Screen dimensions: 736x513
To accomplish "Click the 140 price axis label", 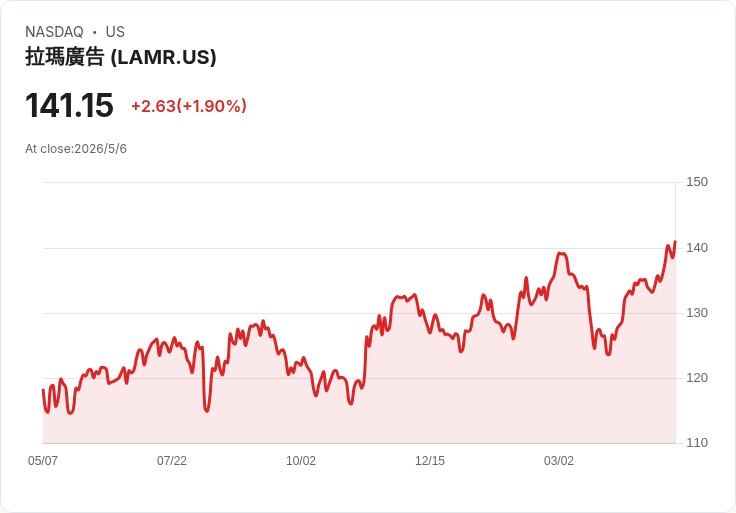I will pos(697,248).
